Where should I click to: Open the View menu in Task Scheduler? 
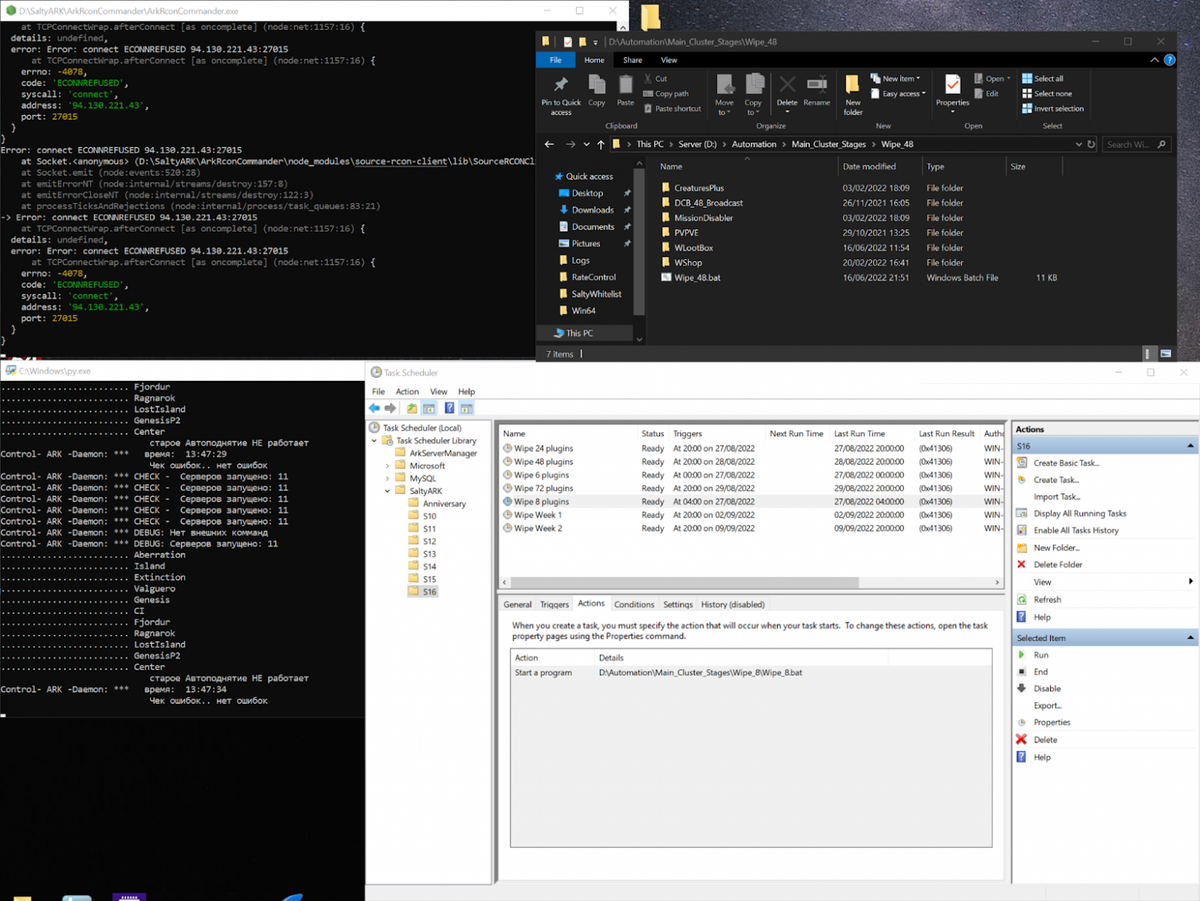coord(438,392)
